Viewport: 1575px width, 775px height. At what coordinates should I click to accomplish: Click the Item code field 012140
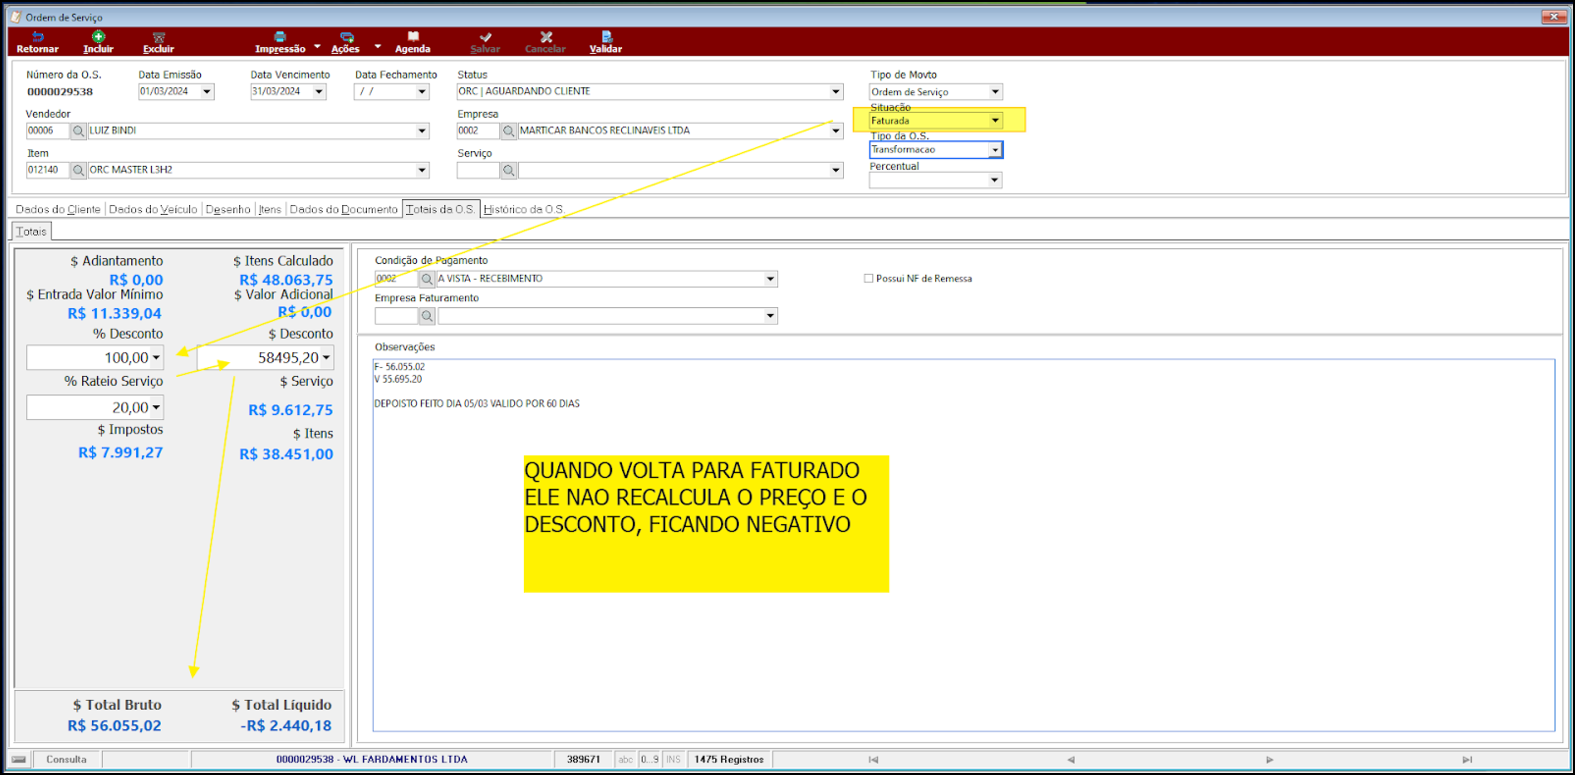[47, 170]
